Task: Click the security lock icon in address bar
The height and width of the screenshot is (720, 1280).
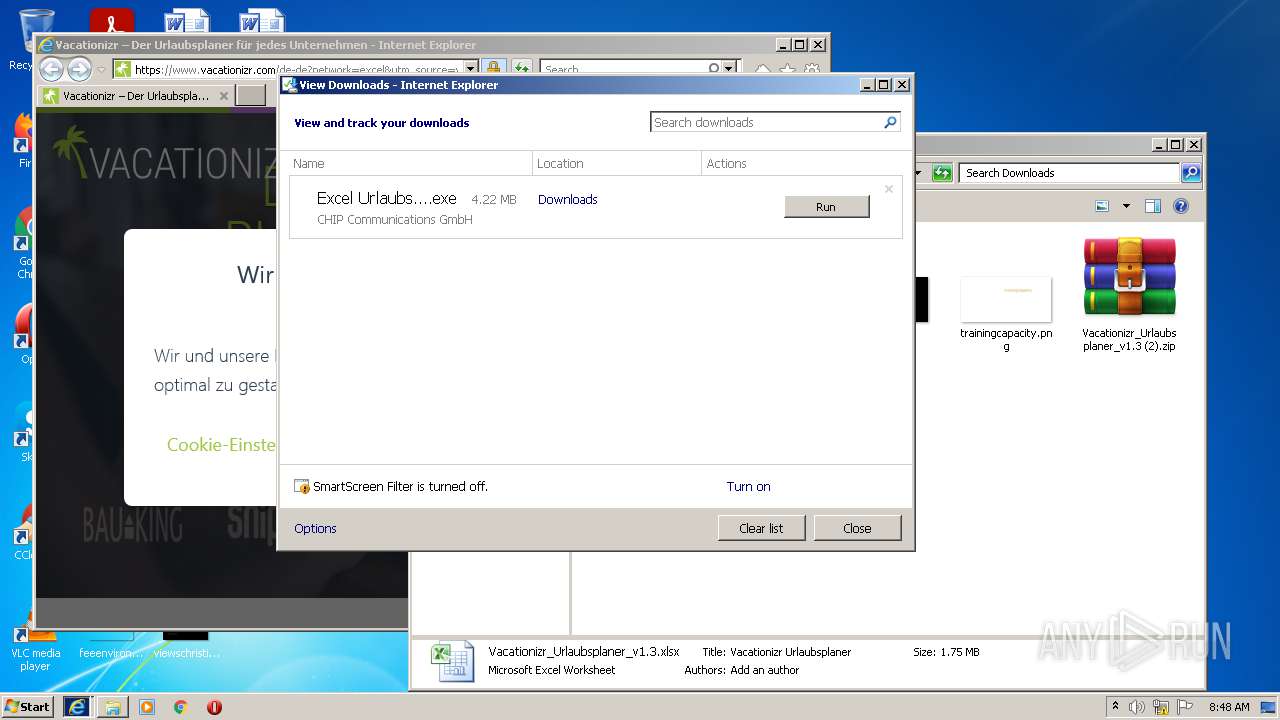Action: [493, 68]
